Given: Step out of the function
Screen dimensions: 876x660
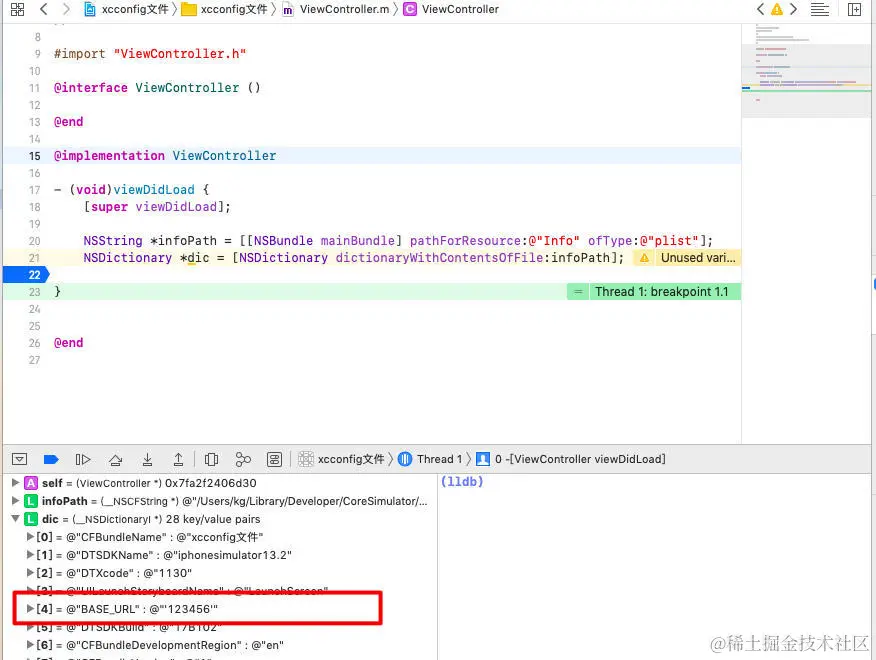Looking at the screenshot, I should point(178,459).
